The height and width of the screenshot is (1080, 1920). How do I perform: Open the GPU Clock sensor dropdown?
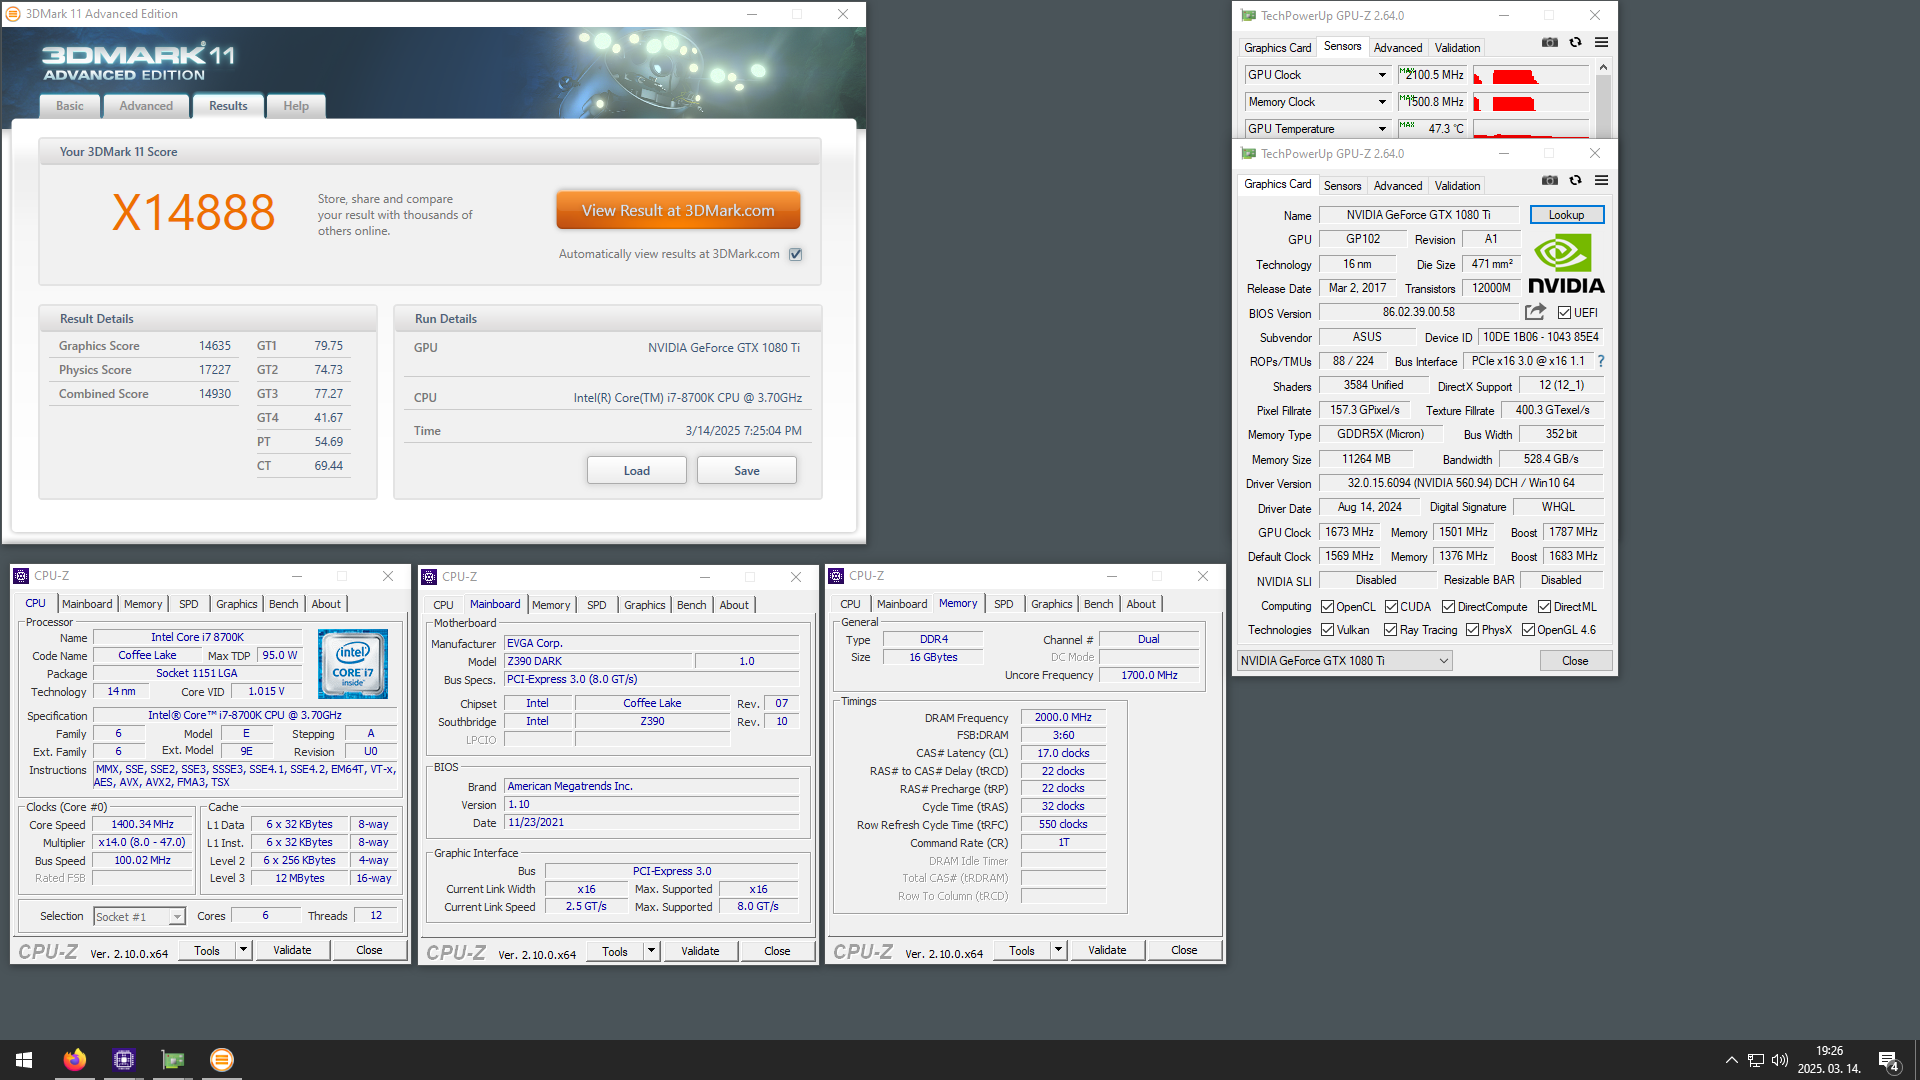coord(1382,75)
